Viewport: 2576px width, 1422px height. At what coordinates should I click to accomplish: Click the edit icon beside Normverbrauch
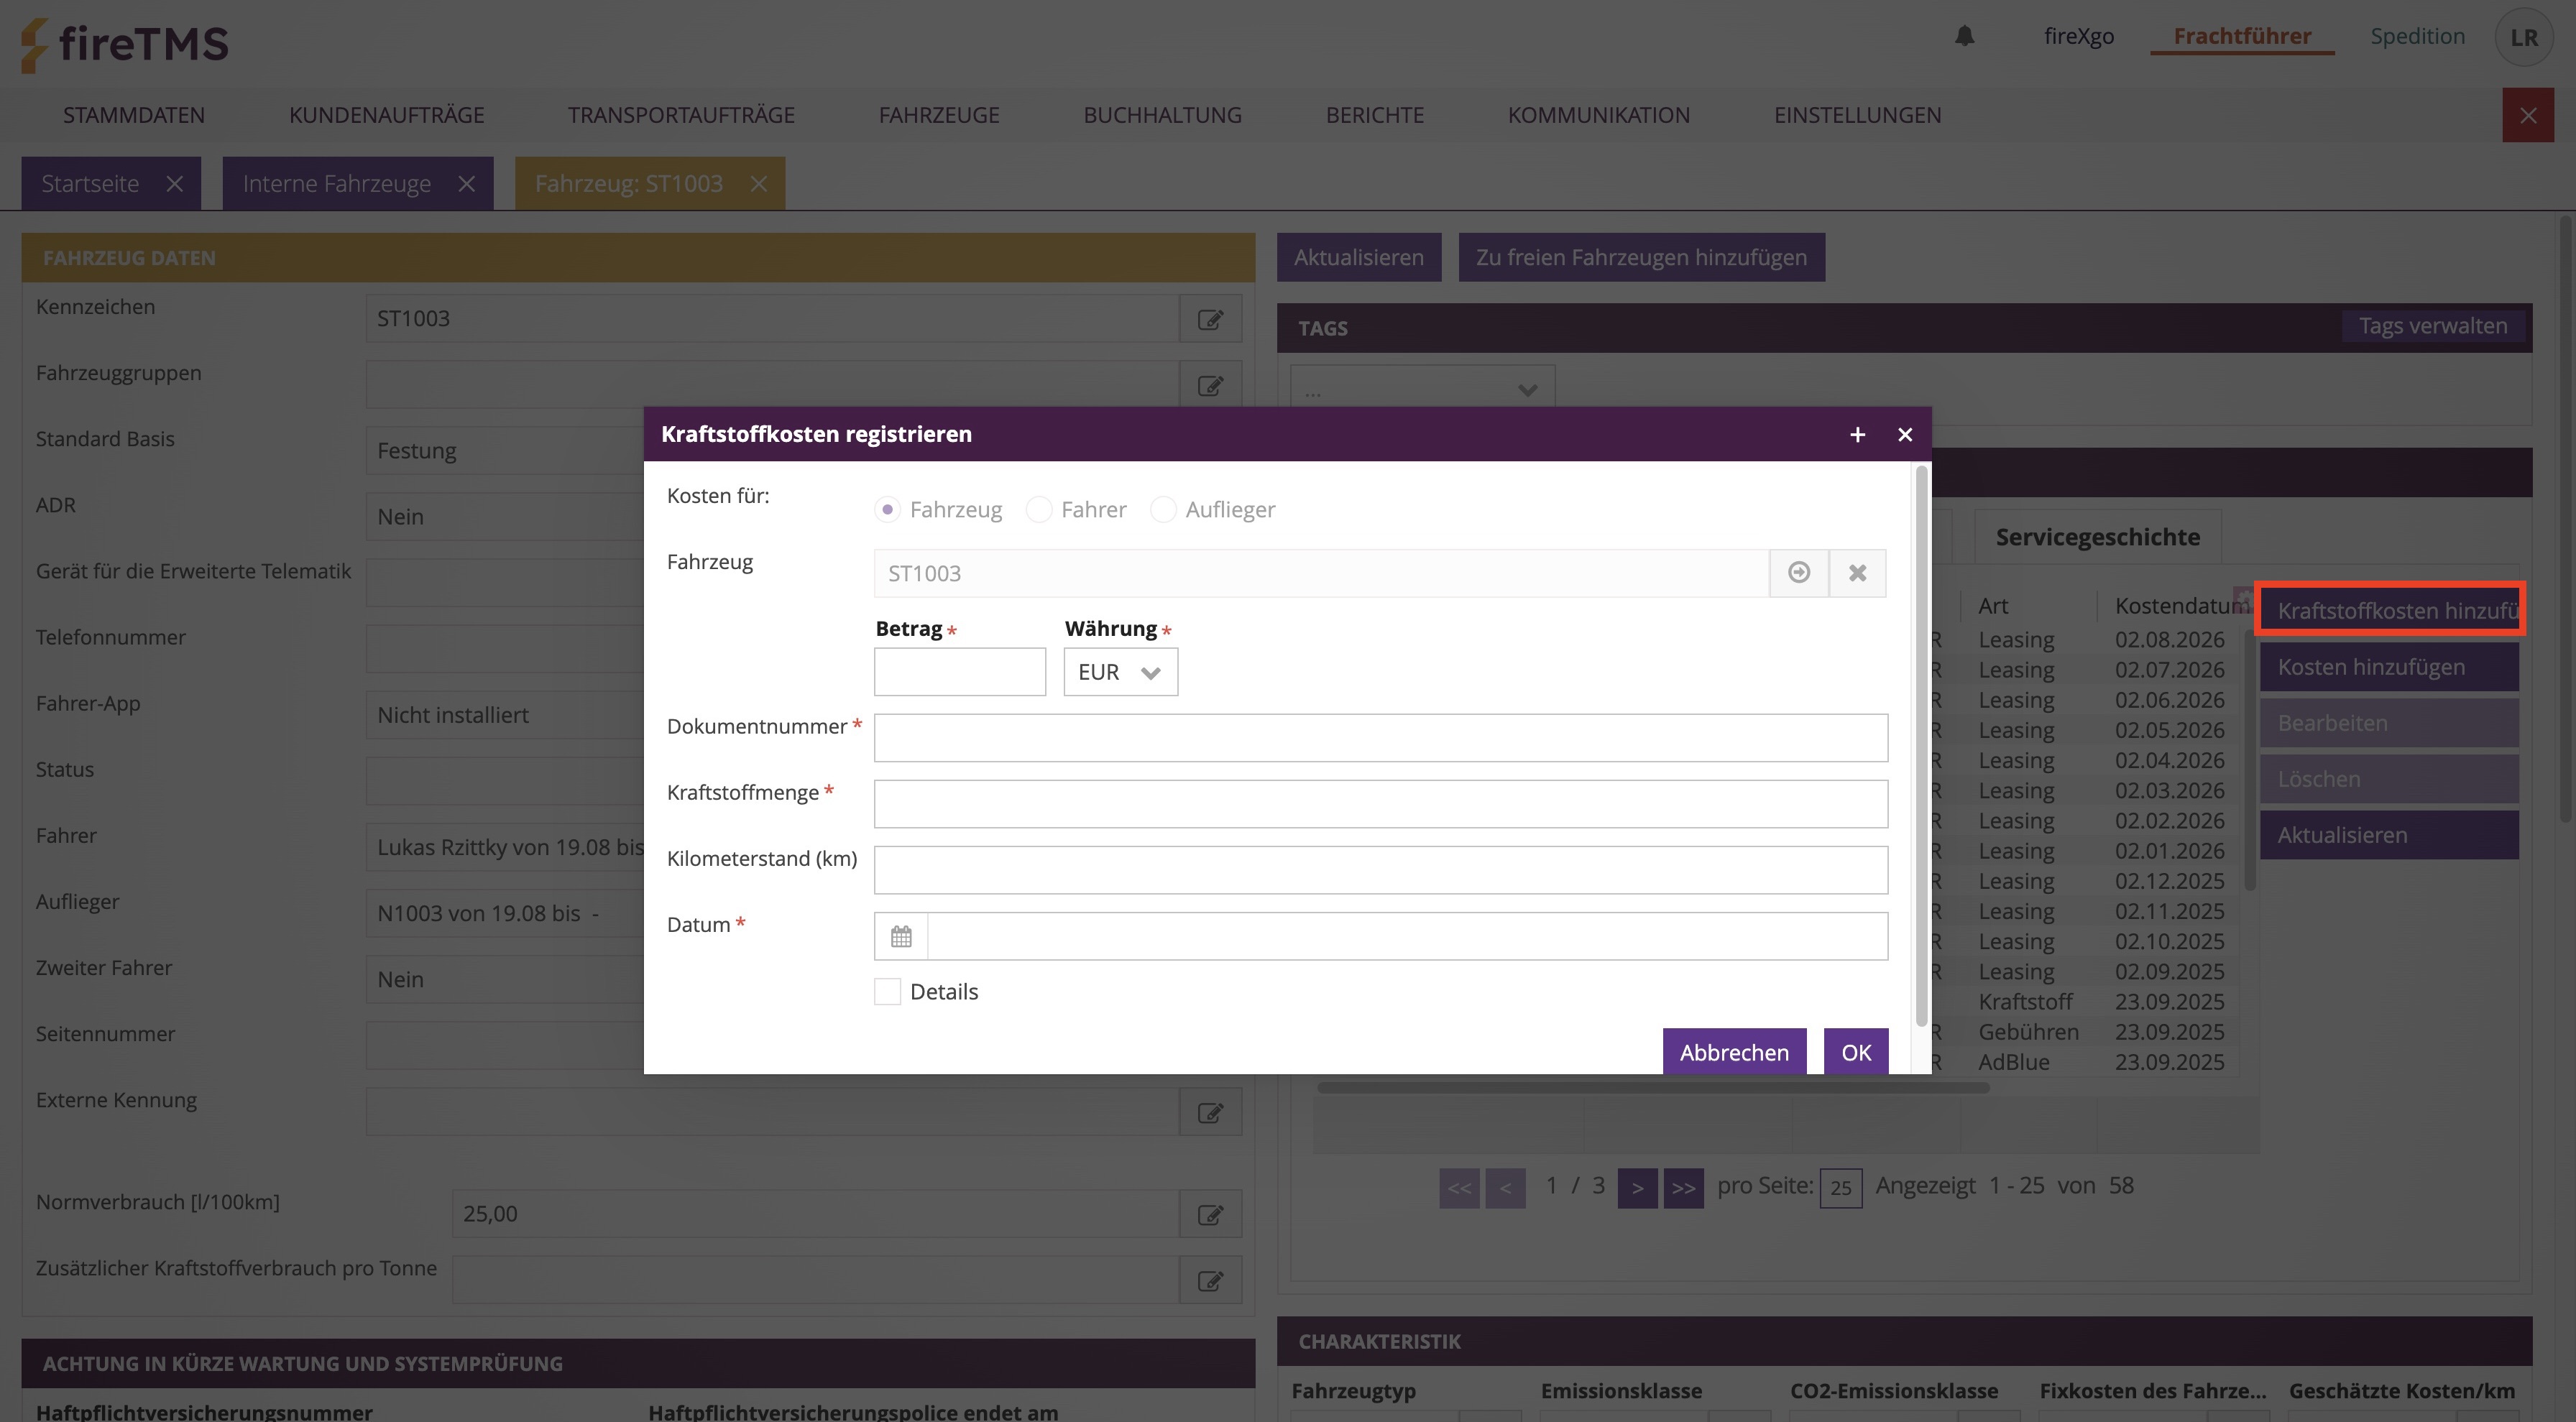point(1210,1214)
